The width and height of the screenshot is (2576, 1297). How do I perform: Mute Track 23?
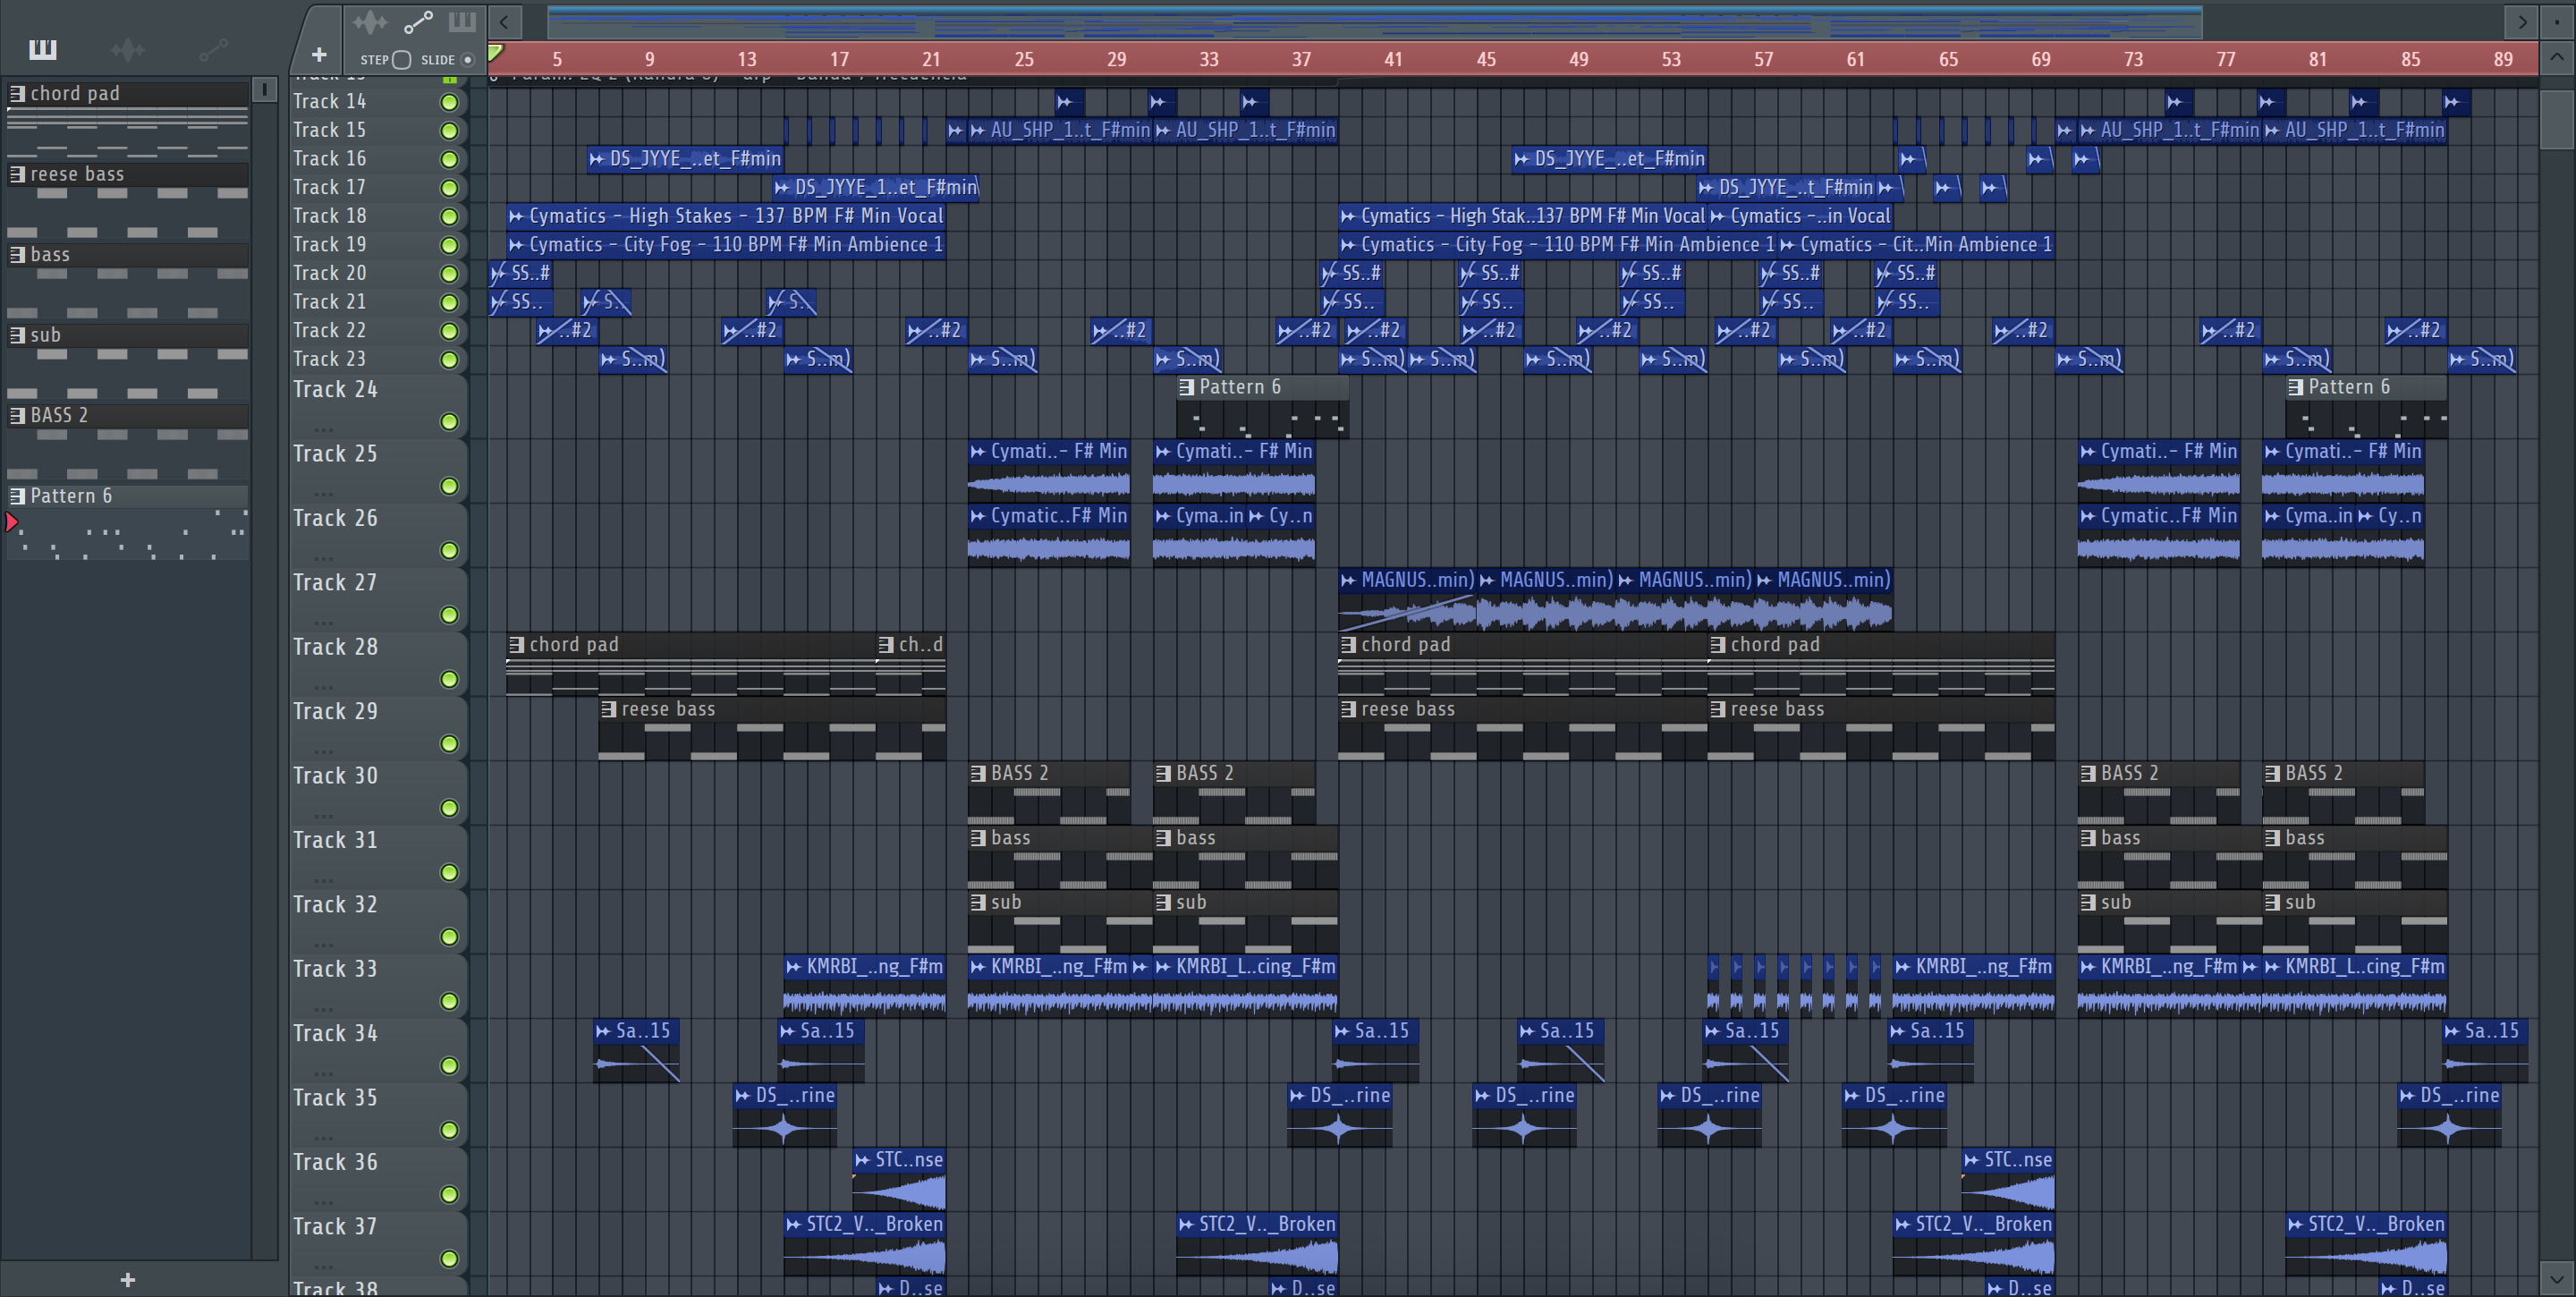click(x=450, y=360)
